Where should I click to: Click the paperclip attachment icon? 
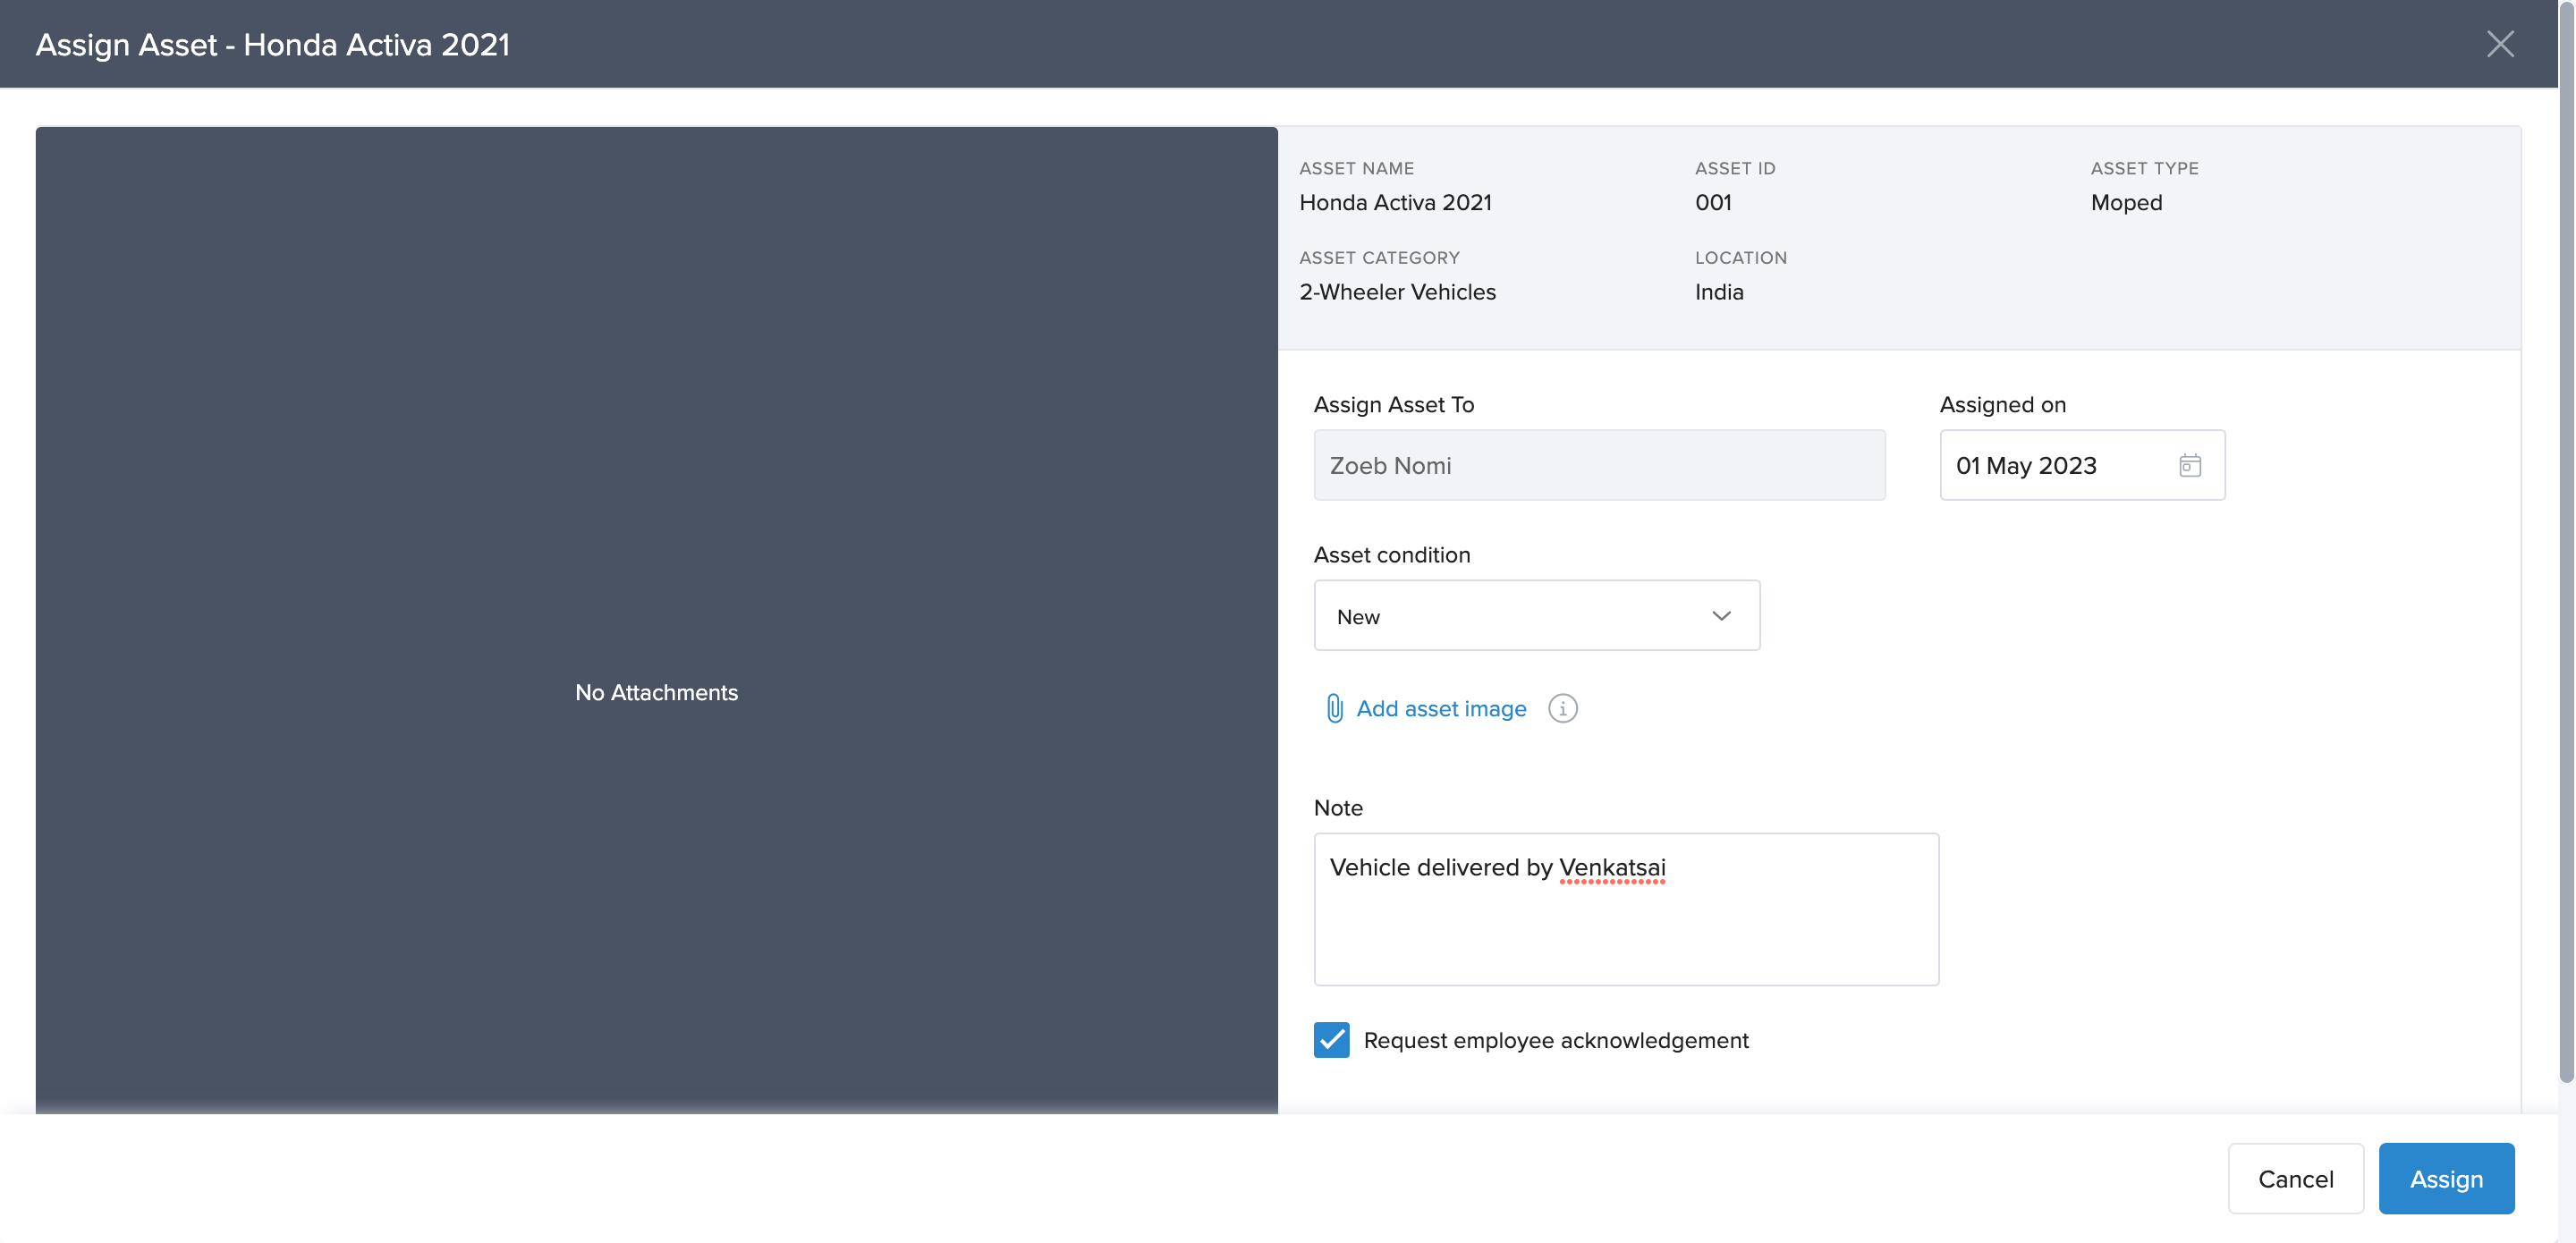(x=1334, y=708)
